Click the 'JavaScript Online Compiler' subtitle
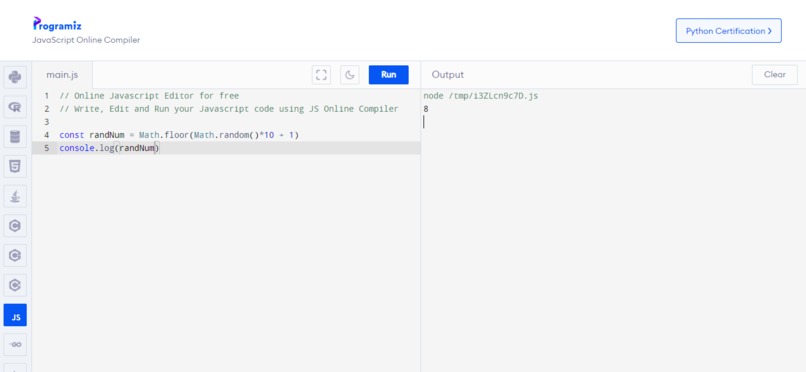The image size is (806, 372). click(86, 40)
